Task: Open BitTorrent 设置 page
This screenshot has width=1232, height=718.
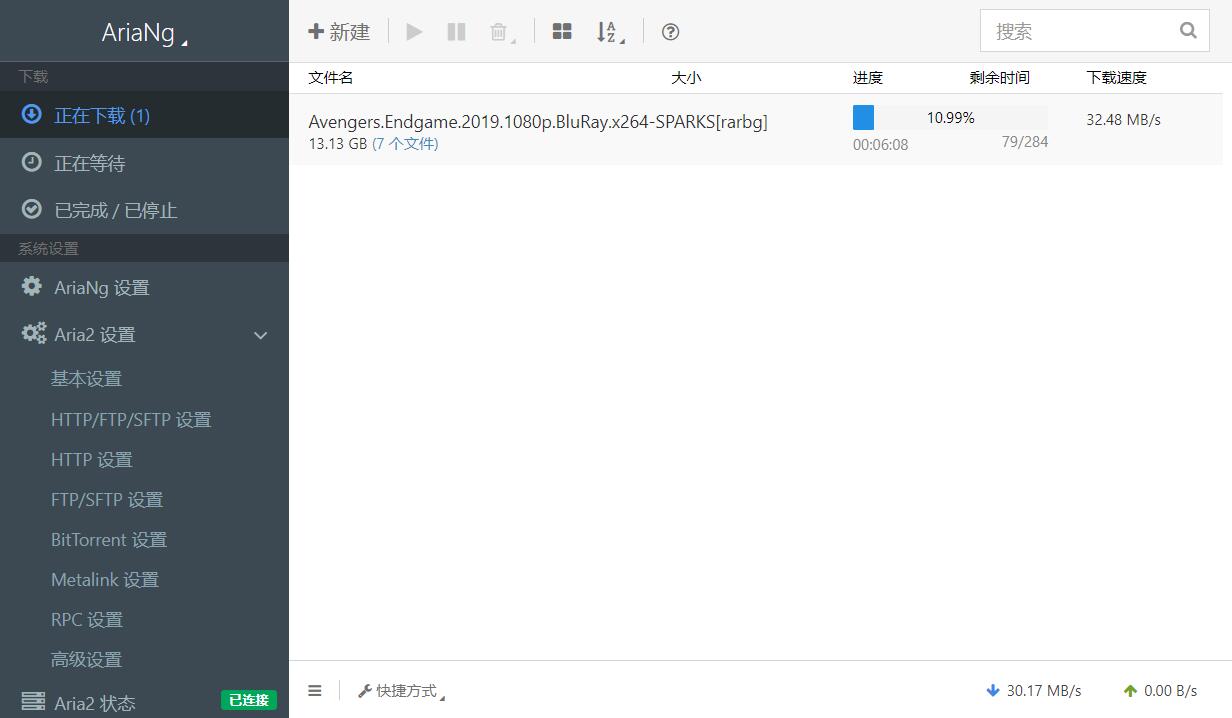Action: 109,539
